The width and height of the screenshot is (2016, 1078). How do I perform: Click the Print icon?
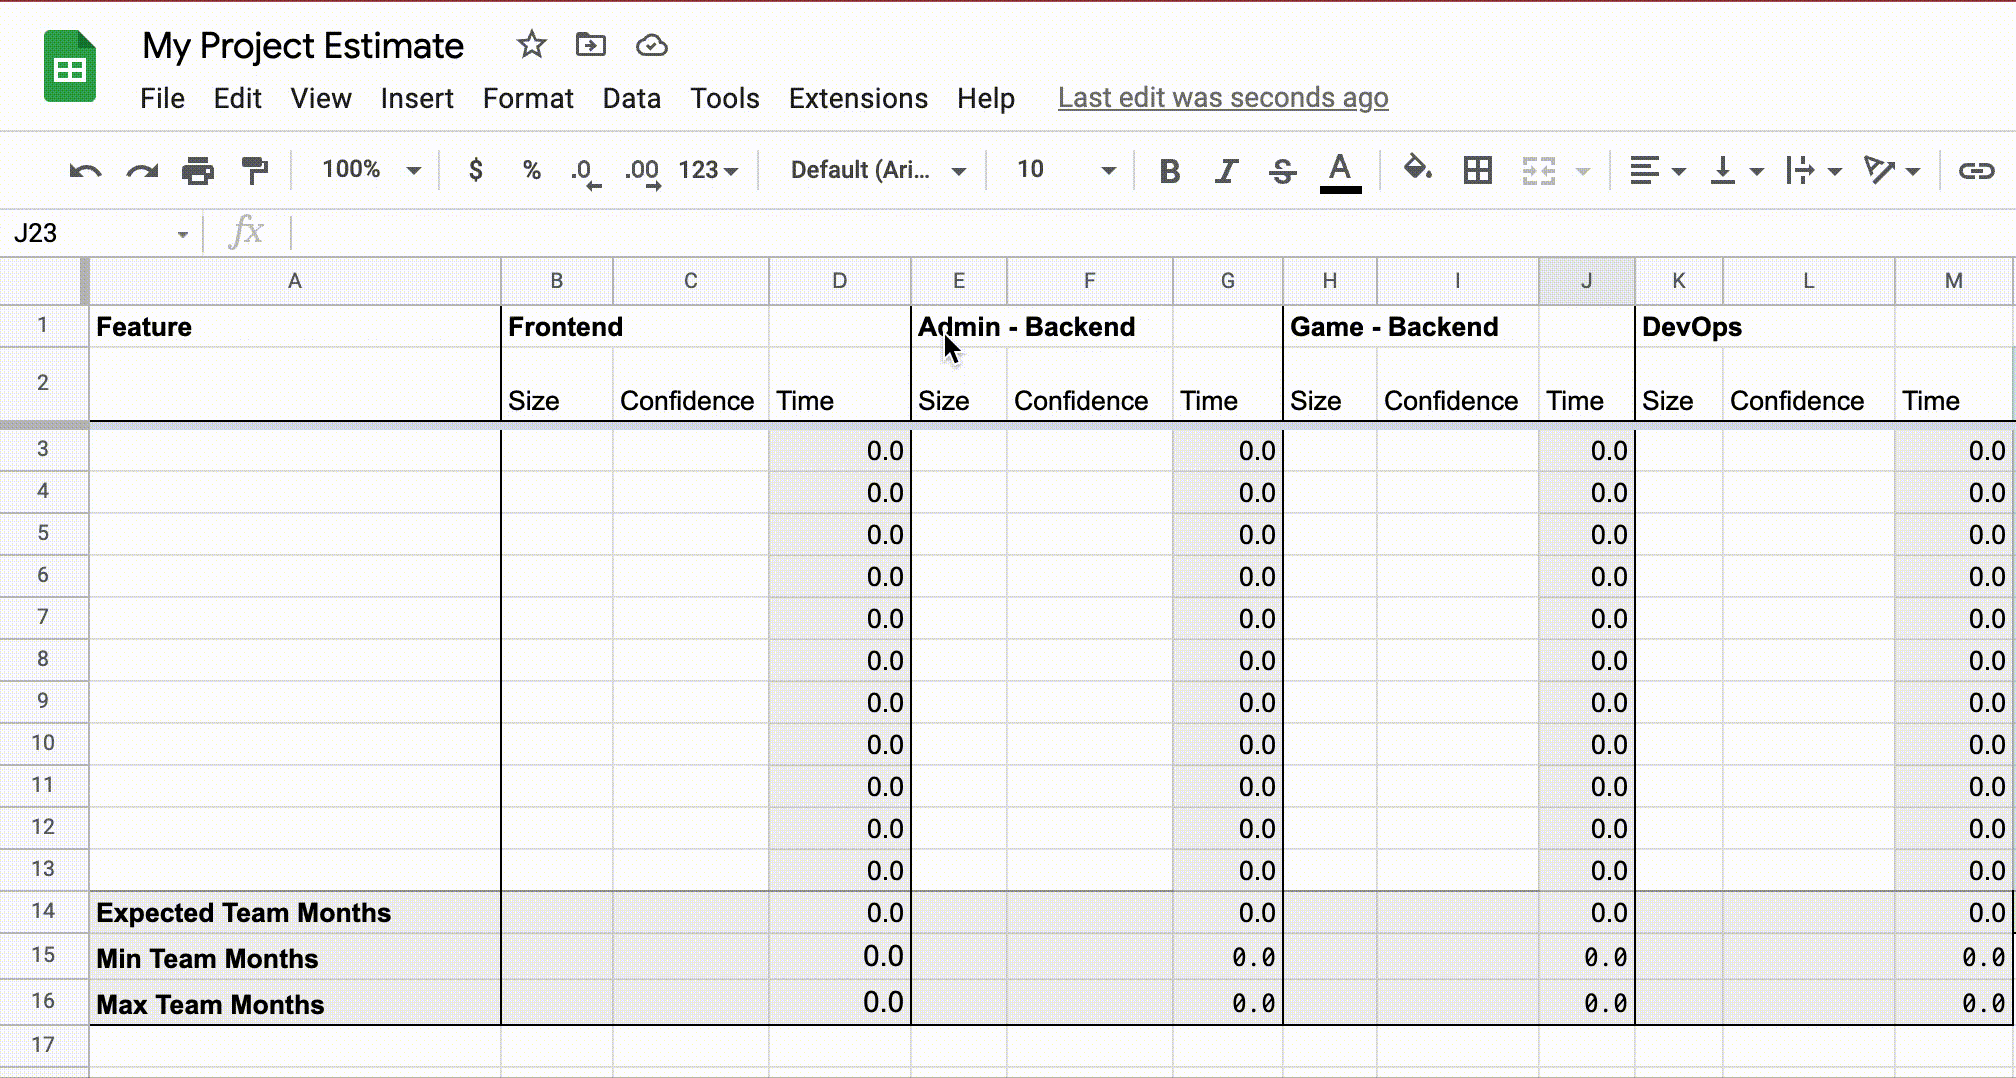tap(198, 171)
